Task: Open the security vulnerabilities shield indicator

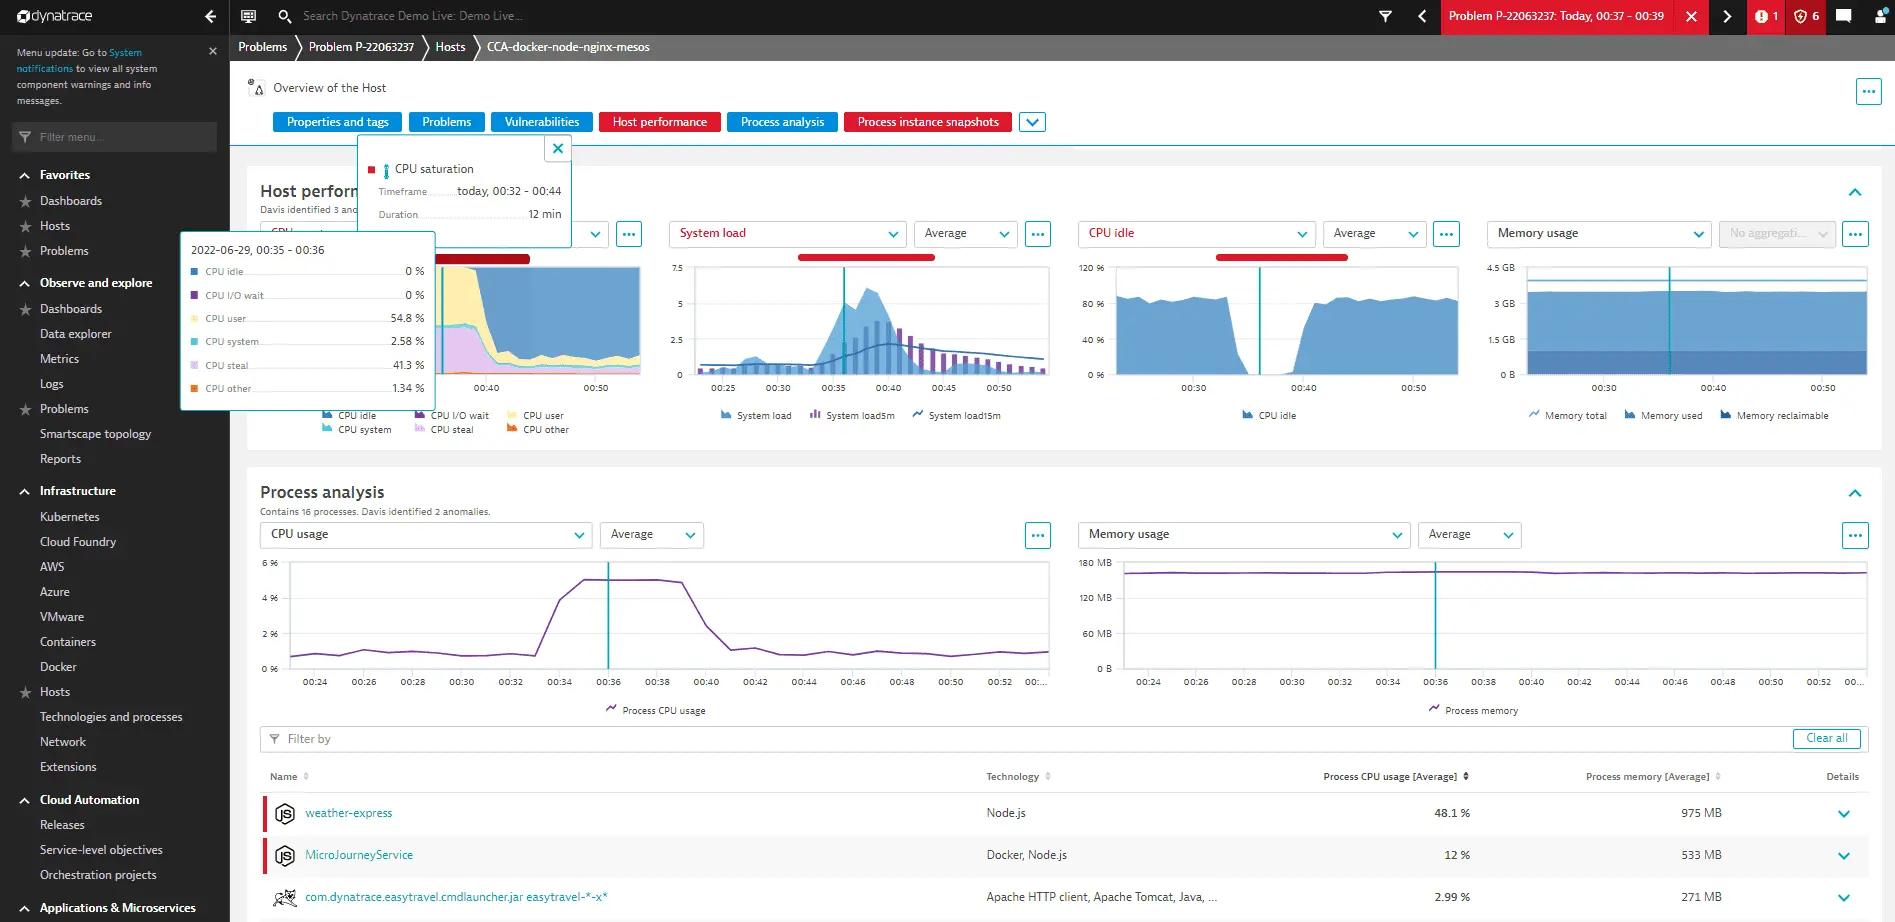Action: [x=1806, y=16]
